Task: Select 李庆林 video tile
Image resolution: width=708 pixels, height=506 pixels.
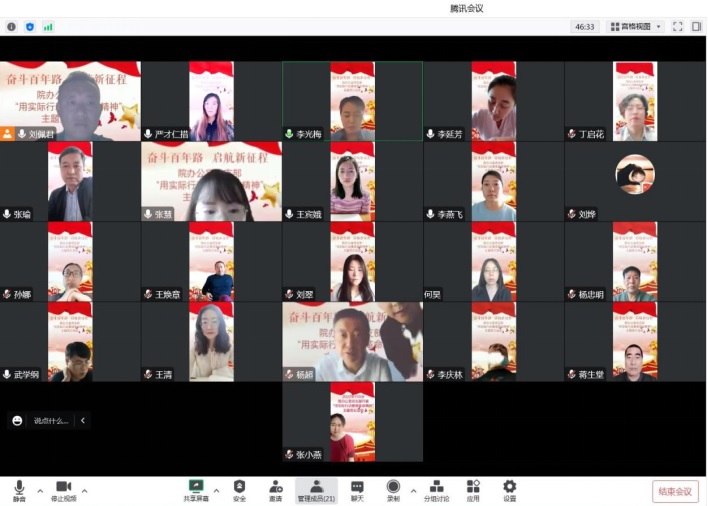Action: coord(494,342)
